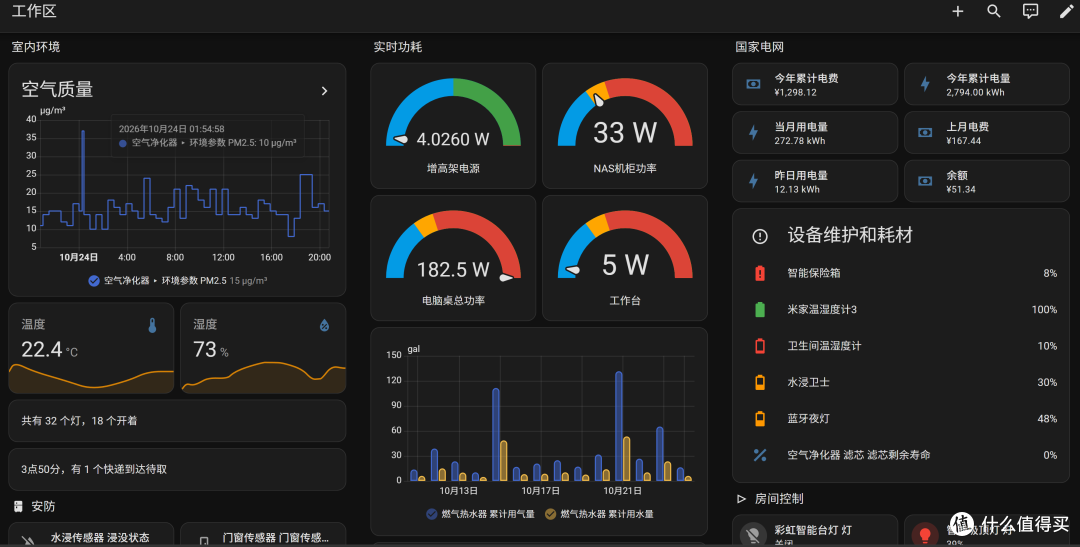Click the lightning icon beside 昨日用电量
Viewport: 1080px width, 547px height.
[x=754, y=181]
